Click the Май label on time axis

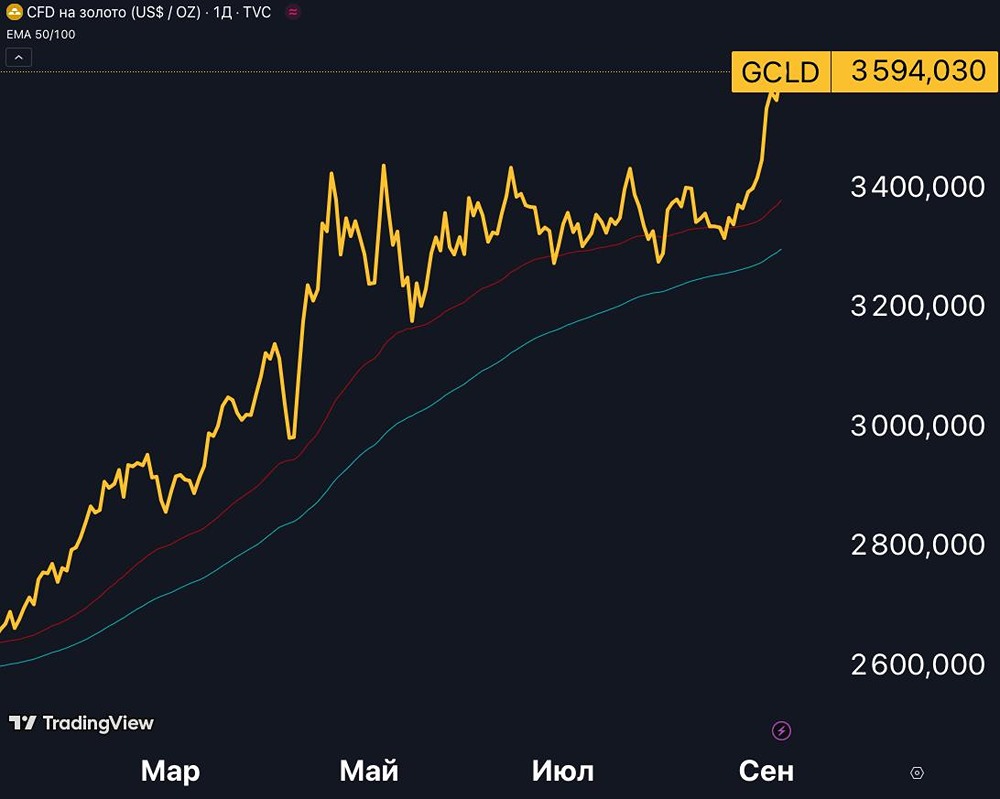[369, 771]
